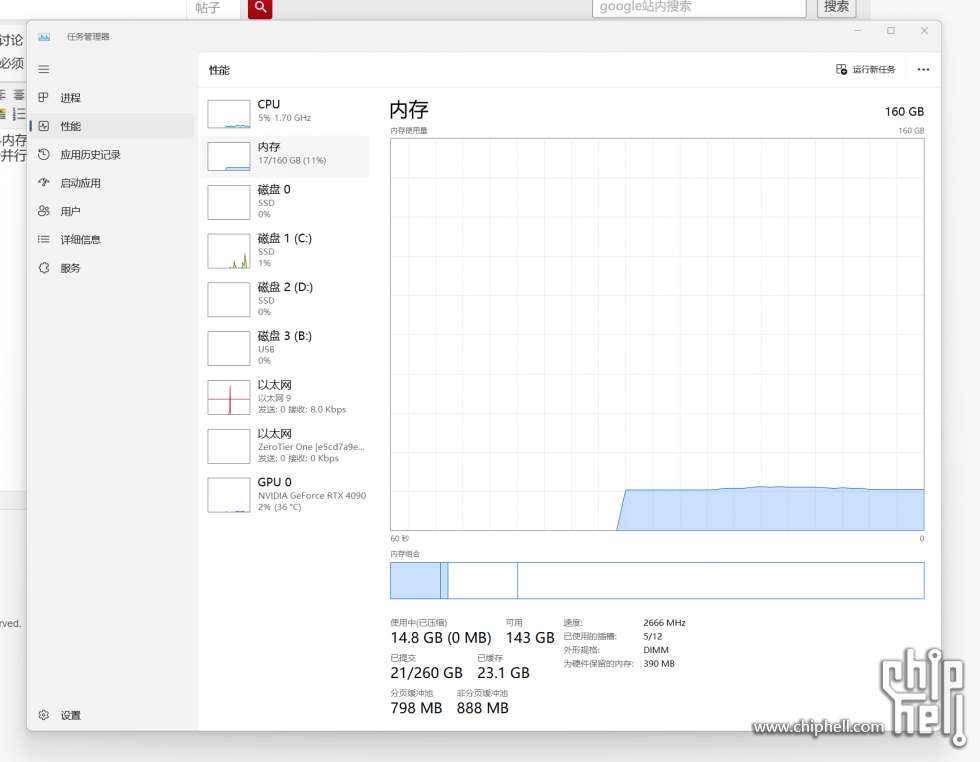This screenshot has width=980, height=762.
Task: Select the CPU performance graph thumbnail
Action: [x=229, y=114]
